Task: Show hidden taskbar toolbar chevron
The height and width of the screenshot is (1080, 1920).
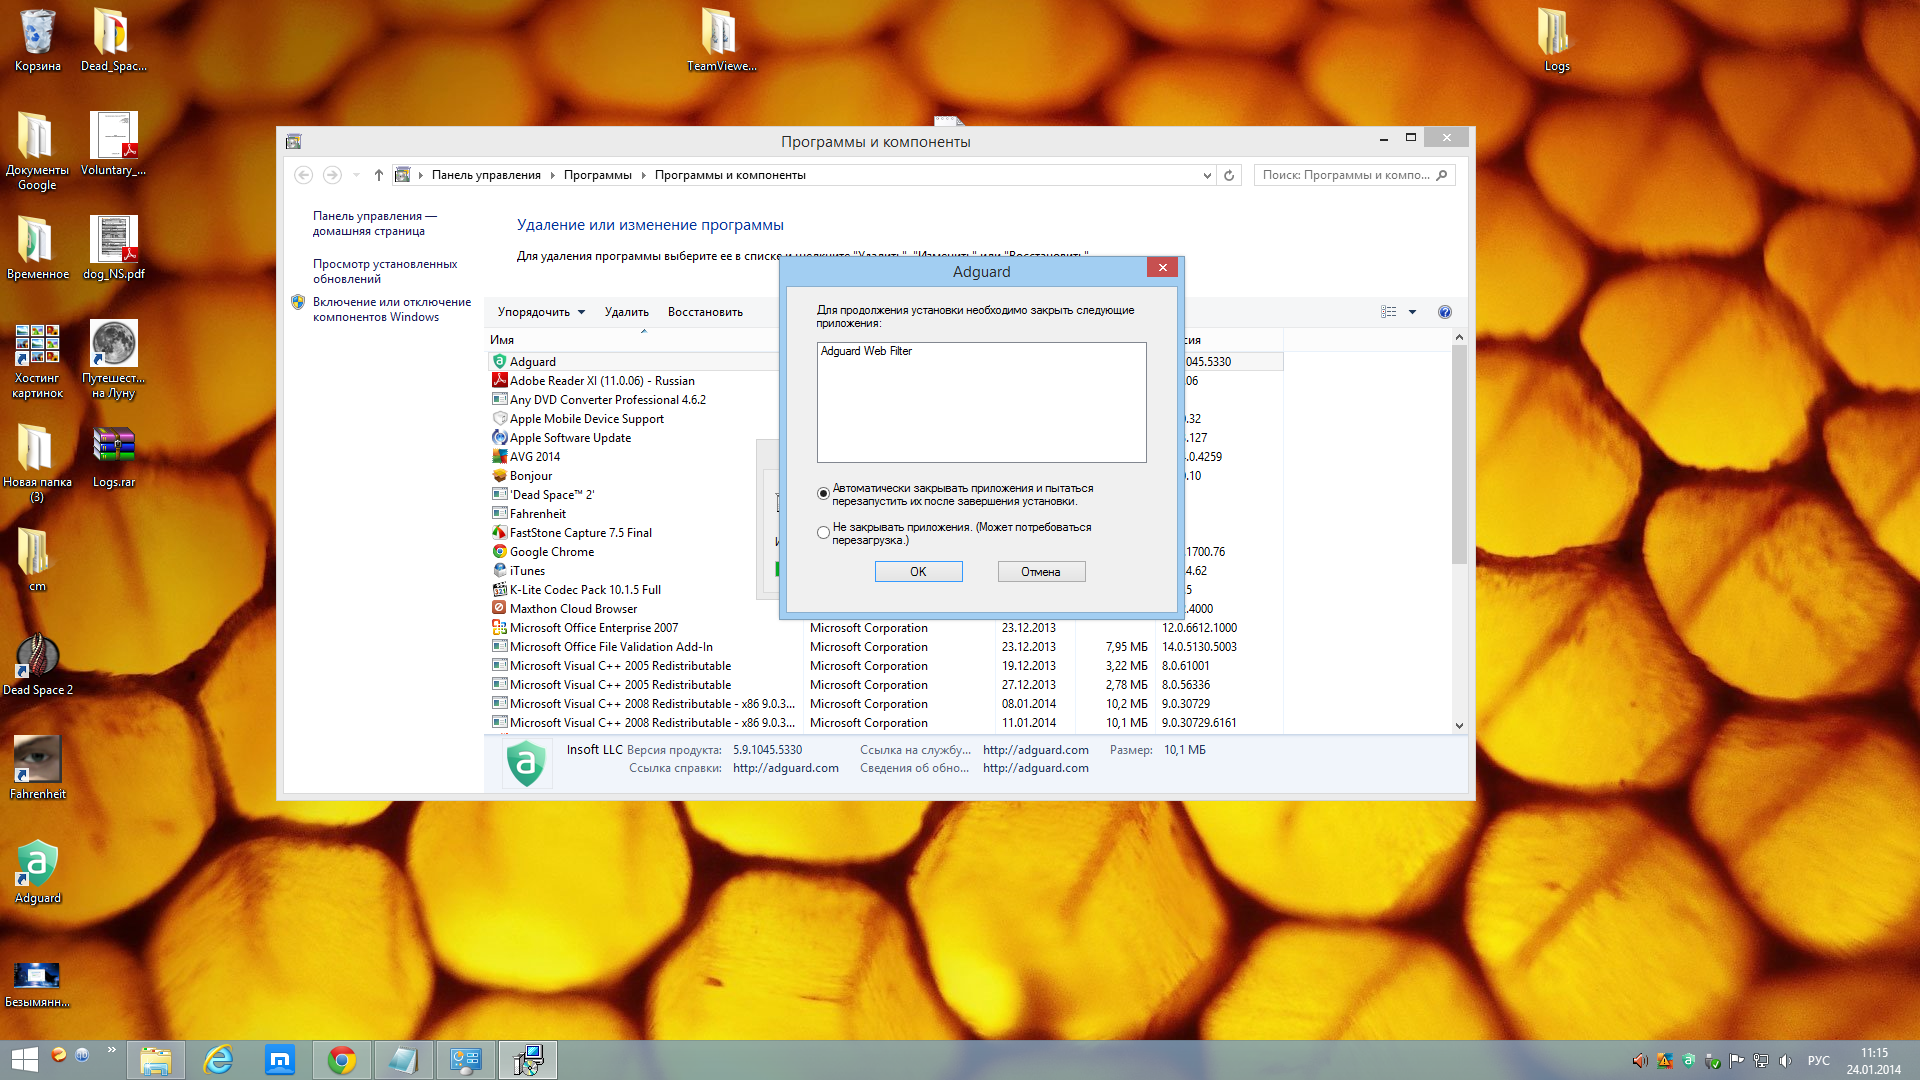Action: coord(111,1050)
